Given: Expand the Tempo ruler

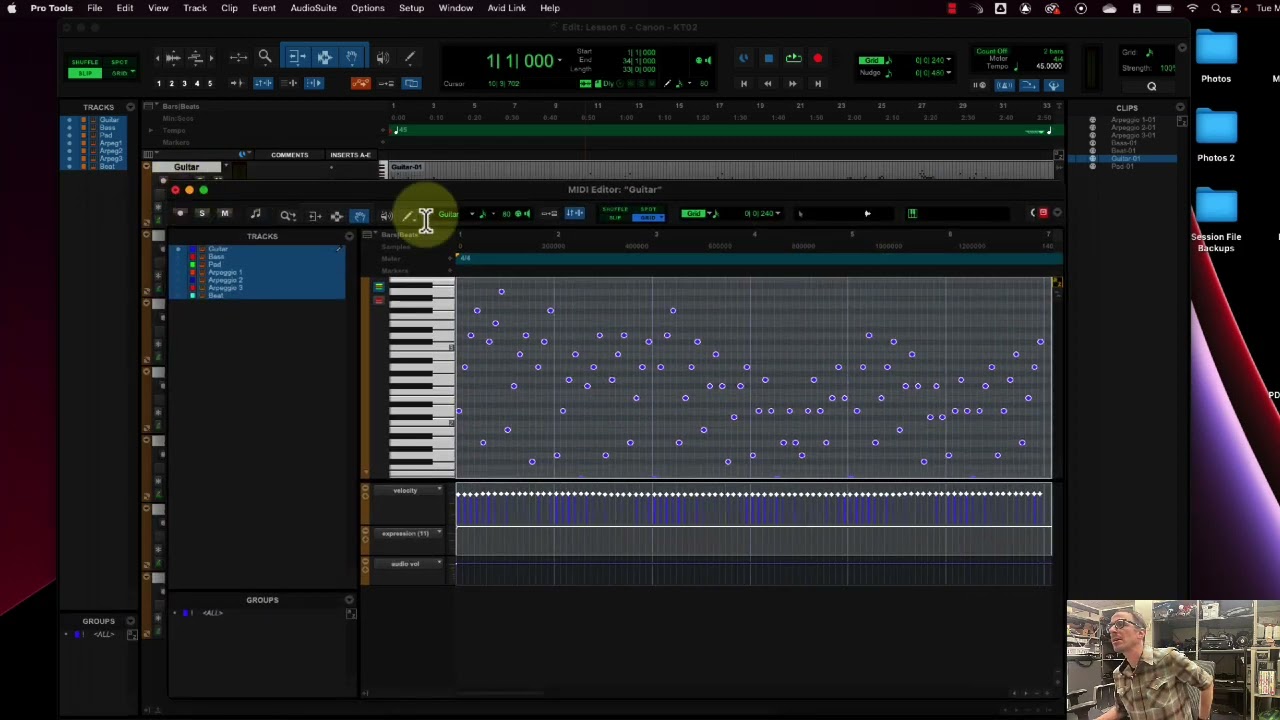Looking at the screenshot, I should coord(151,130).
